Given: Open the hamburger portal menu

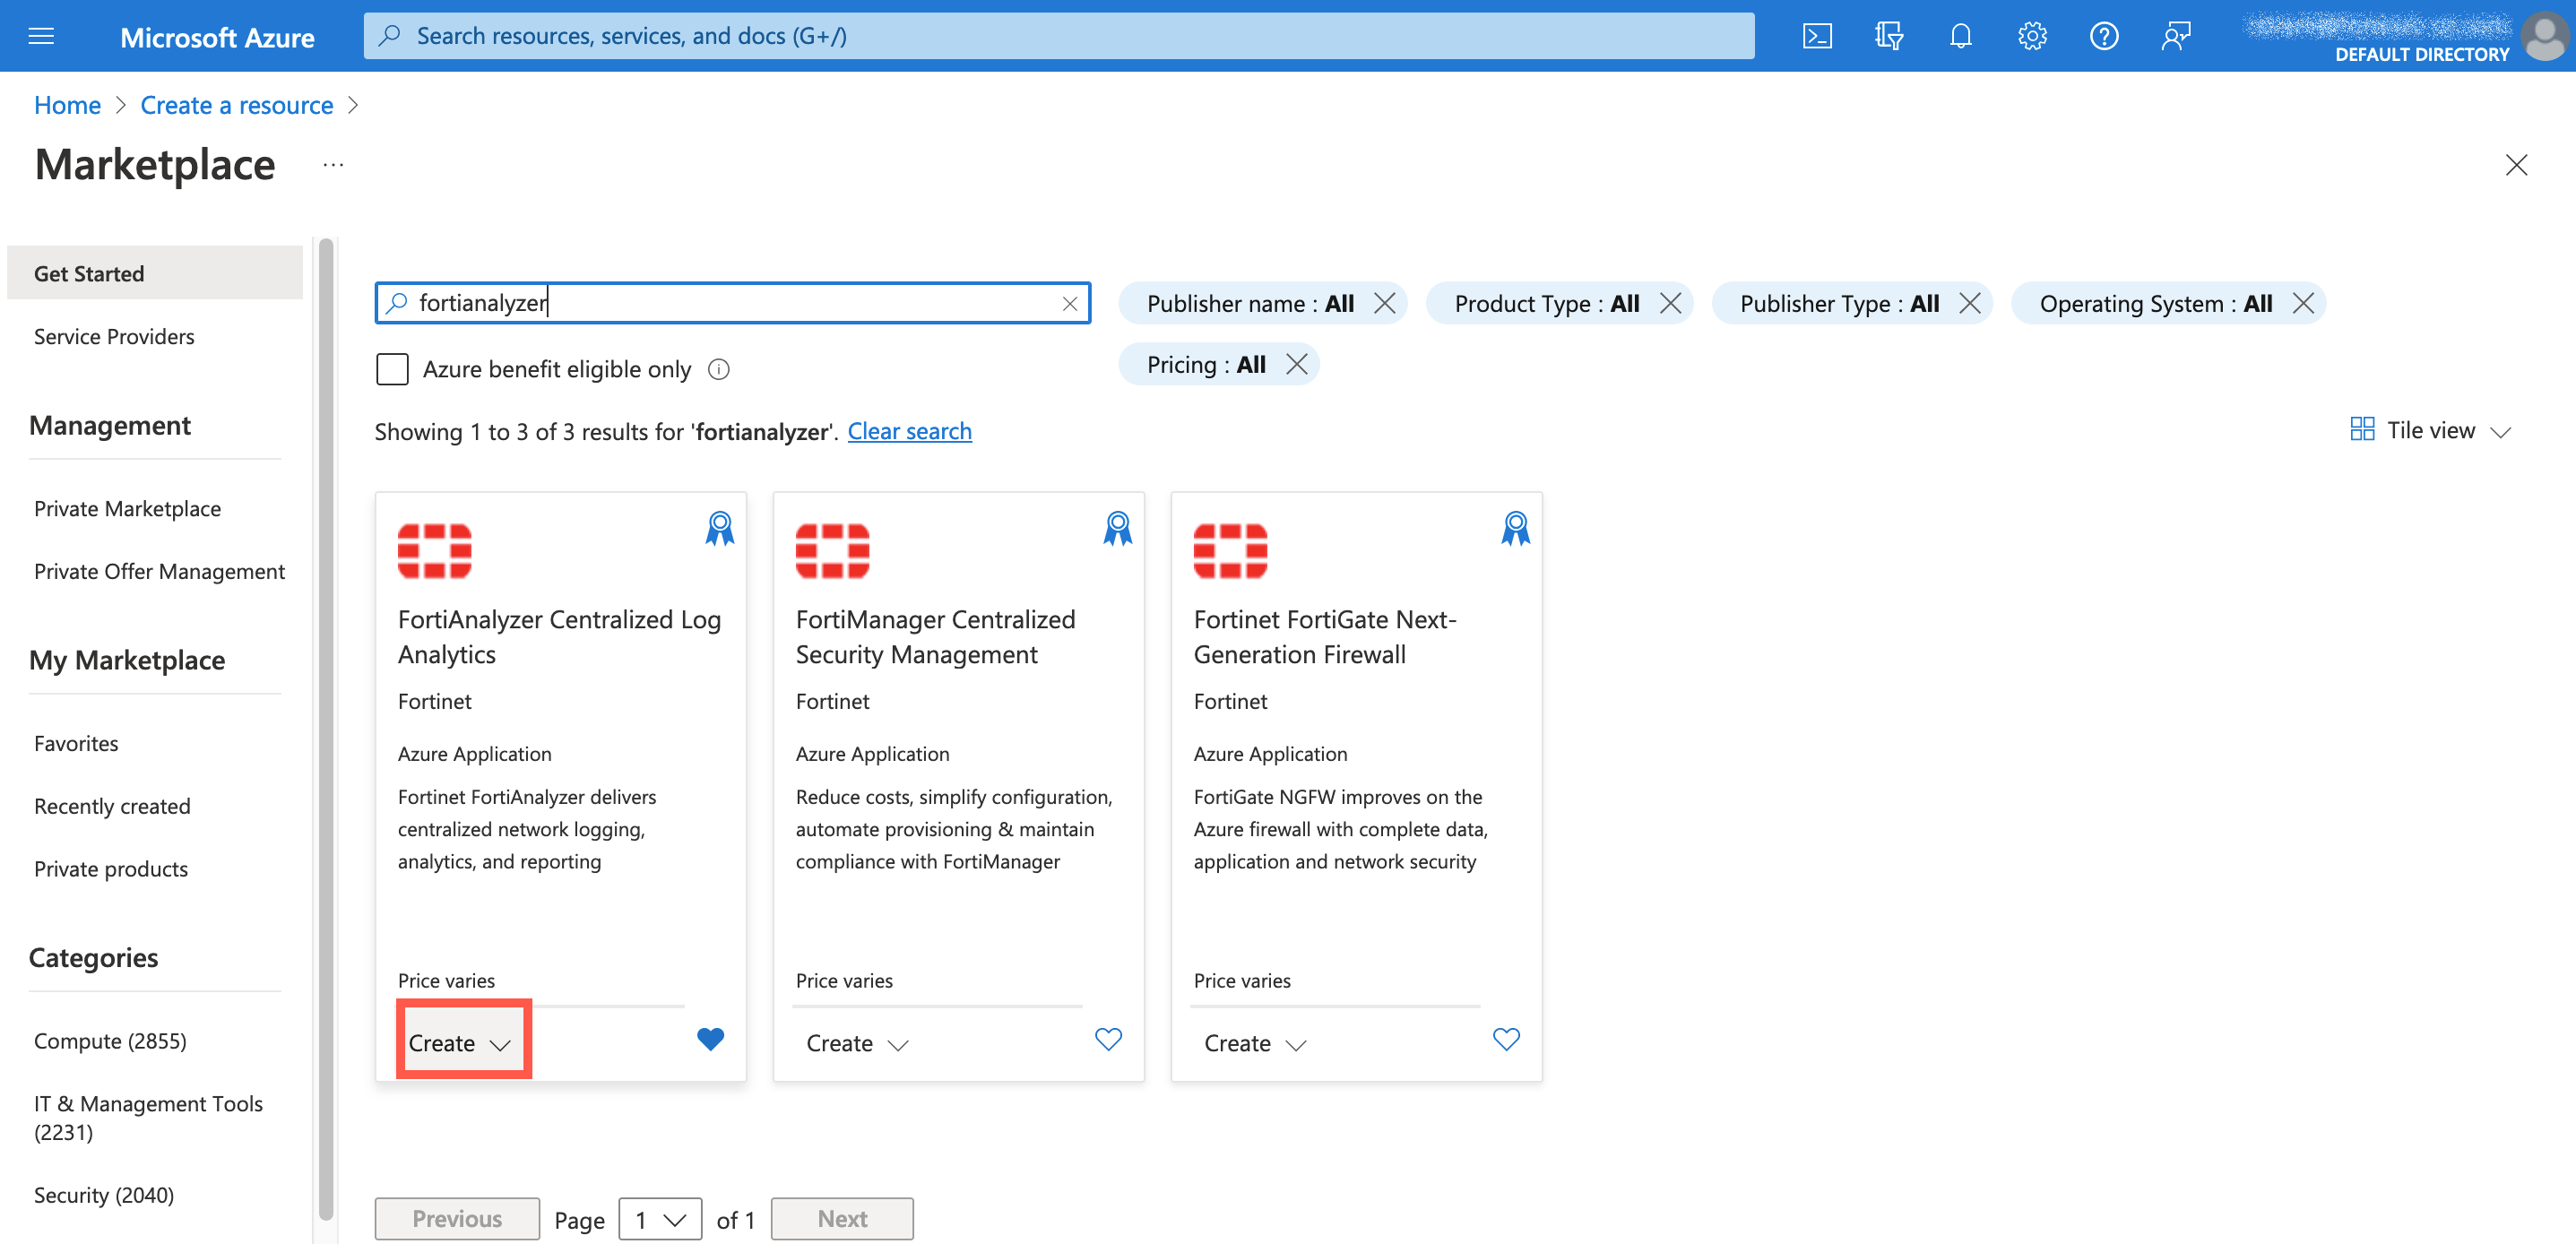Looking at the screenshot, I should point(41,35).
